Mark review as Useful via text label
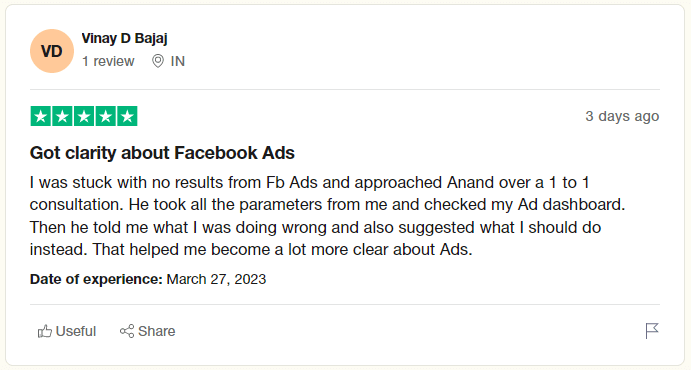Screen dimensions: 691x370 [76, 331]
